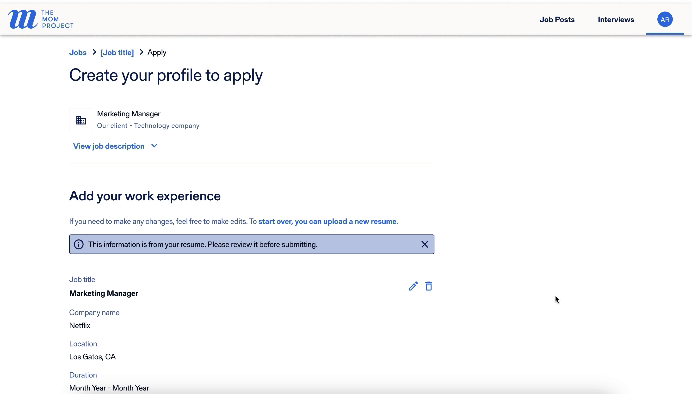Viewport: 692px width, 394px height.
Task: Click the chevron beside View job description
Action: click(154, 146)
